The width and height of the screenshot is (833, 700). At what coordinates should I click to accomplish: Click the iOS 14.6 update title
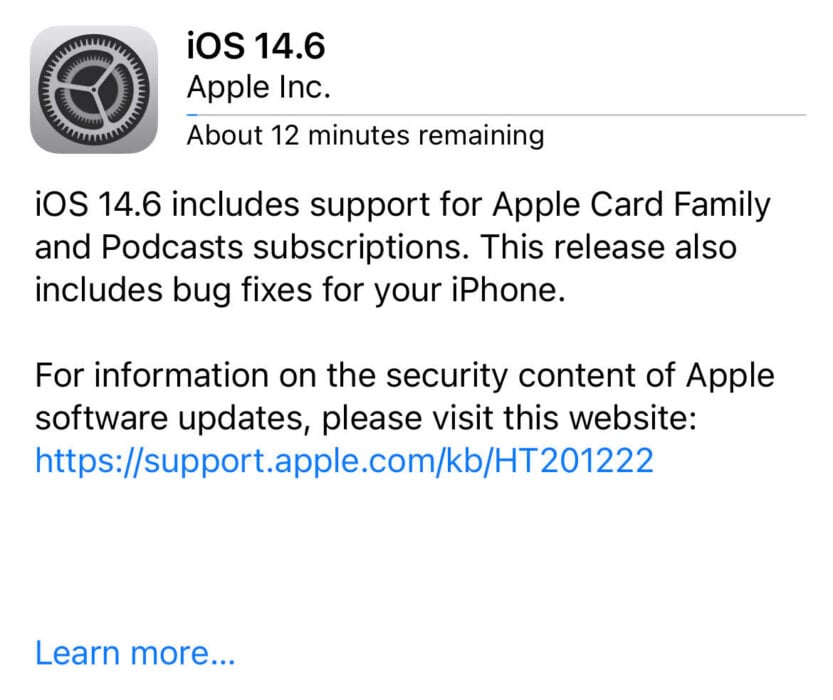tap(256, 46)
